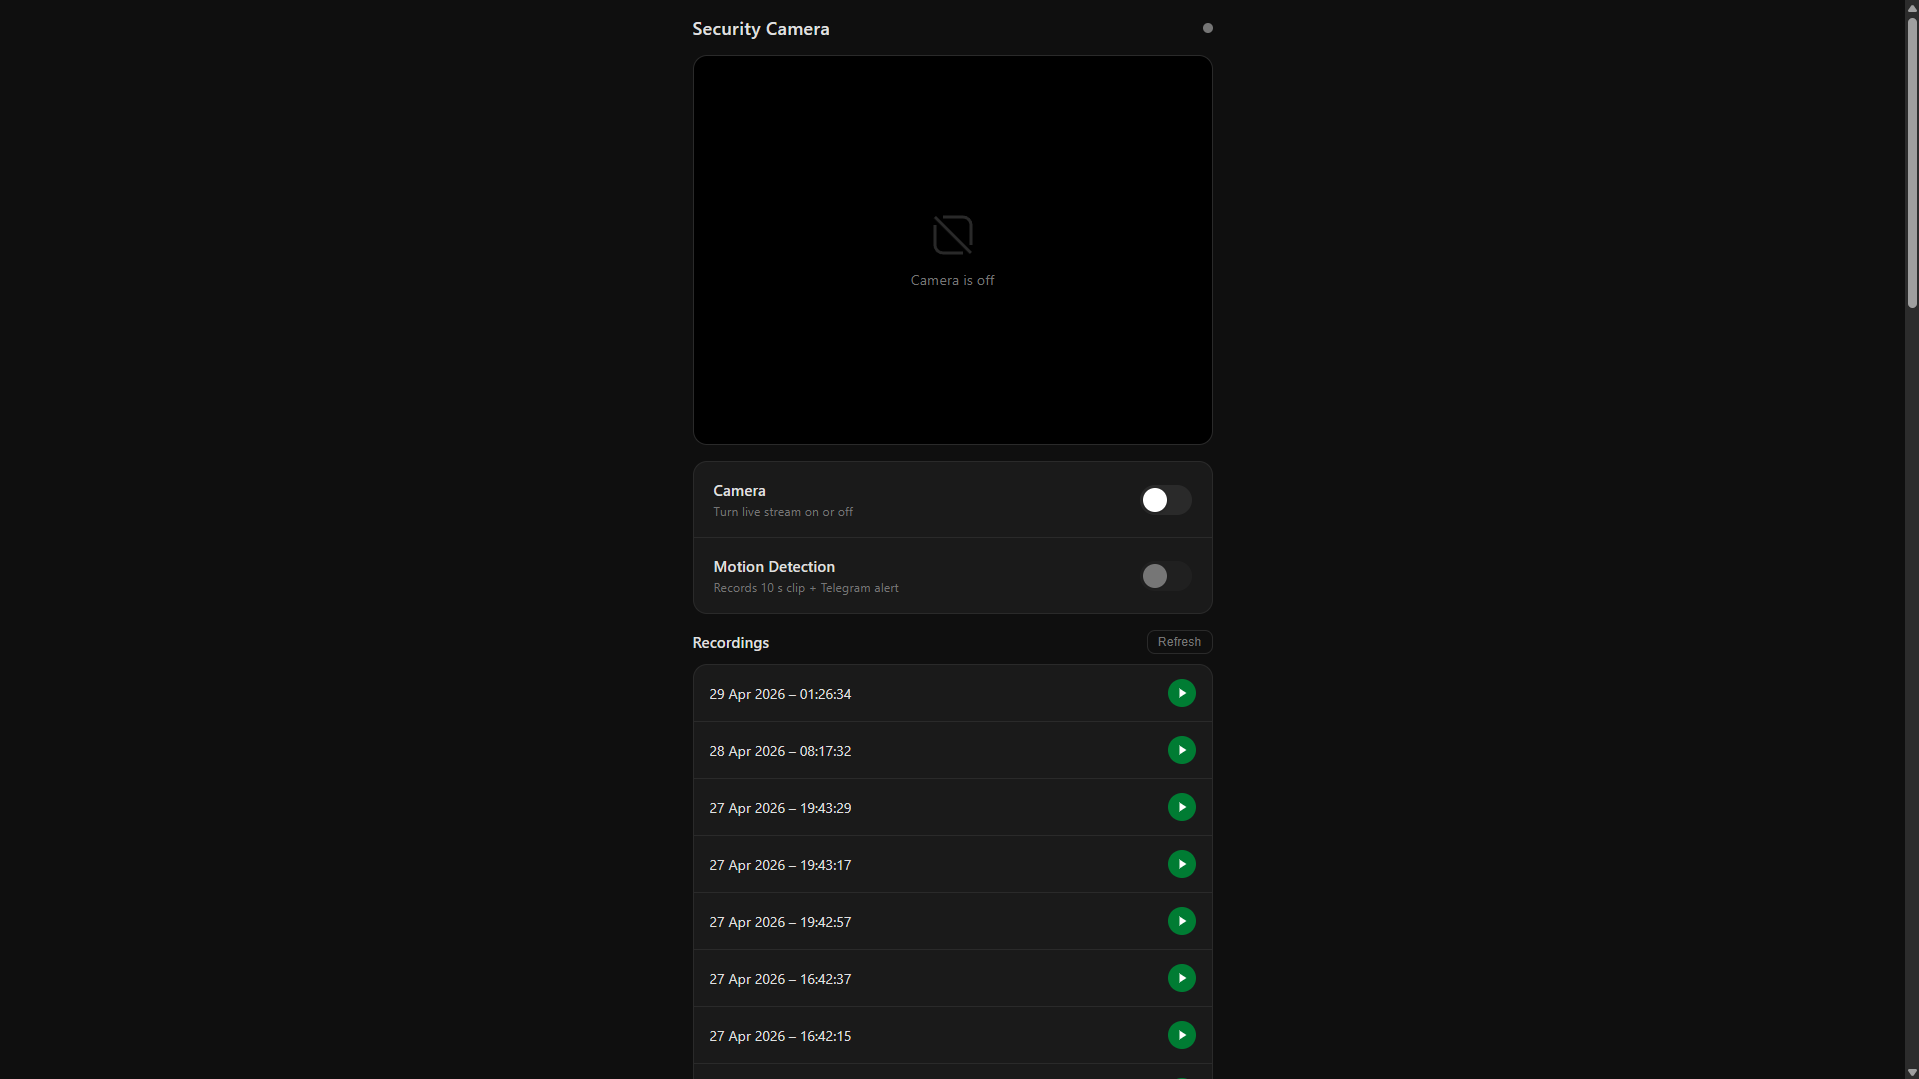Click the 'Camera is off' message
This screenshot has height=1079, width=1919.
pyautogui.click(x=952, y=280)
